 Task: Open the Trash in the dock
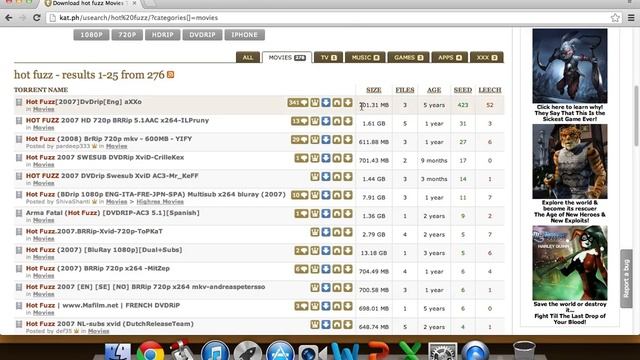[524, 351]
